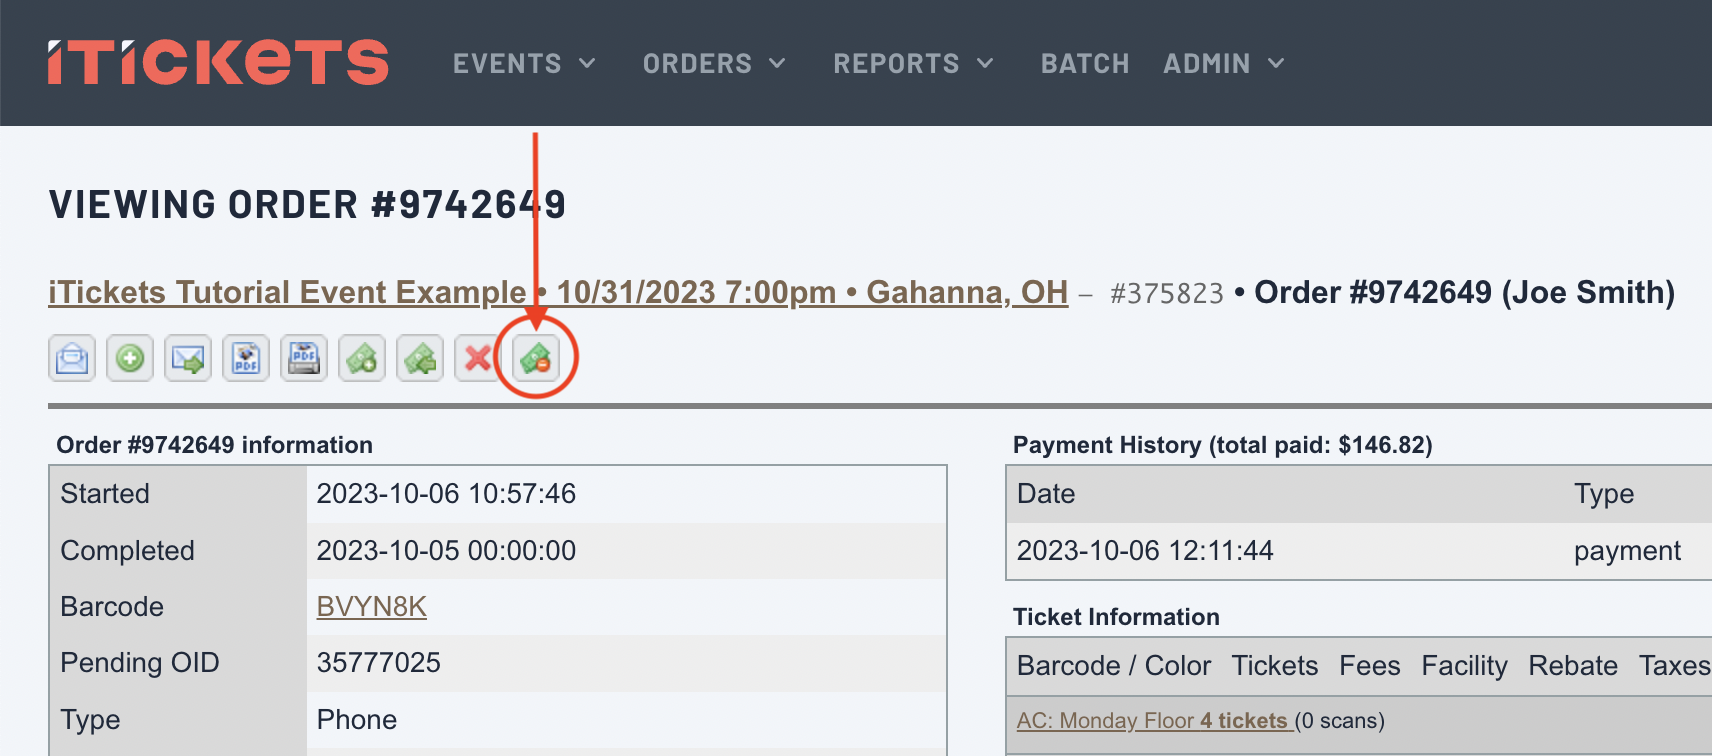Click the money with green plus icon
Viewport: 1712px width, 756px height.
(362, 358)
